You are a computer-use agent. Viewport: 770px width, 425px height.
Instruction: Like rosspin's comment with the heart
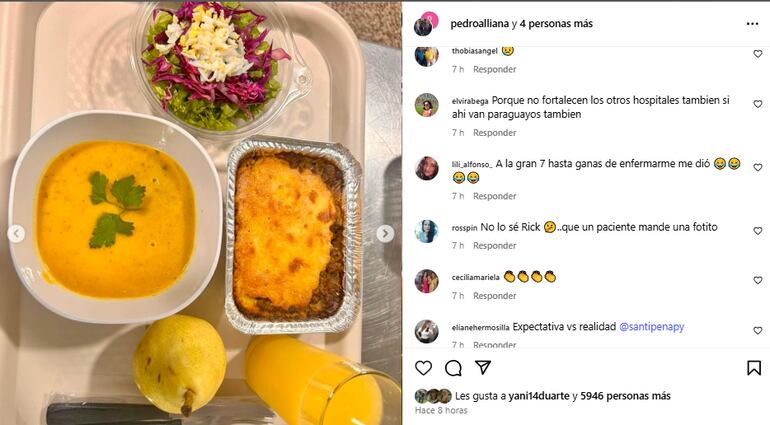(758, 231)
